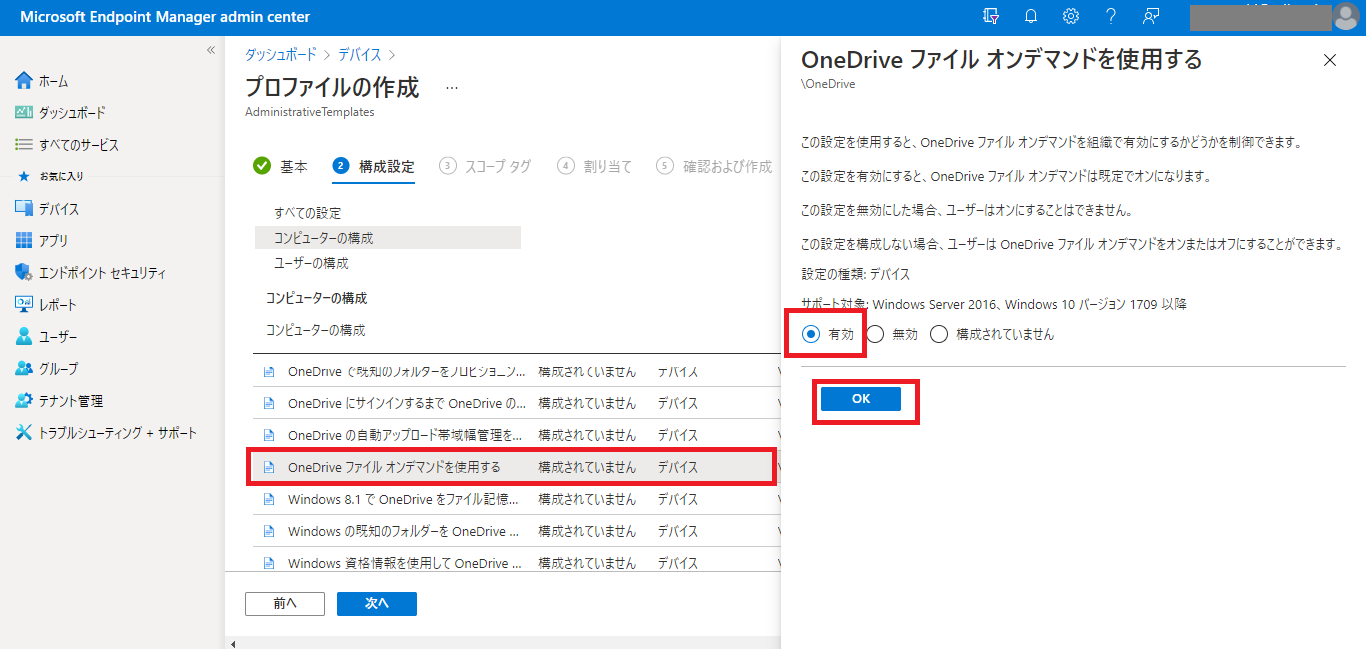Click the \OneDrive path under the panel title
The height and width of the screenshot is (649, 1366).
pyautogui.click(x=828, y=84)
